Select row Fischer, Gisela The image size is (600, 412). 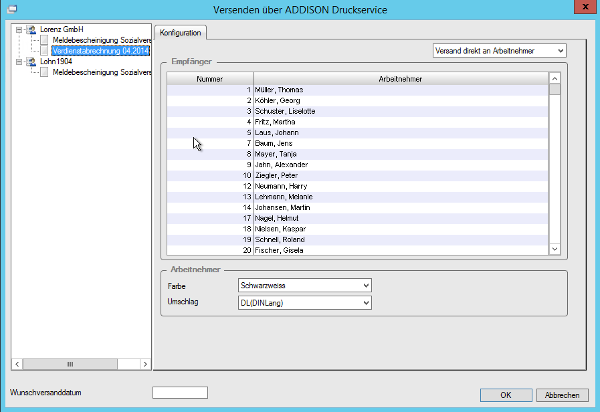pos(357,250)
